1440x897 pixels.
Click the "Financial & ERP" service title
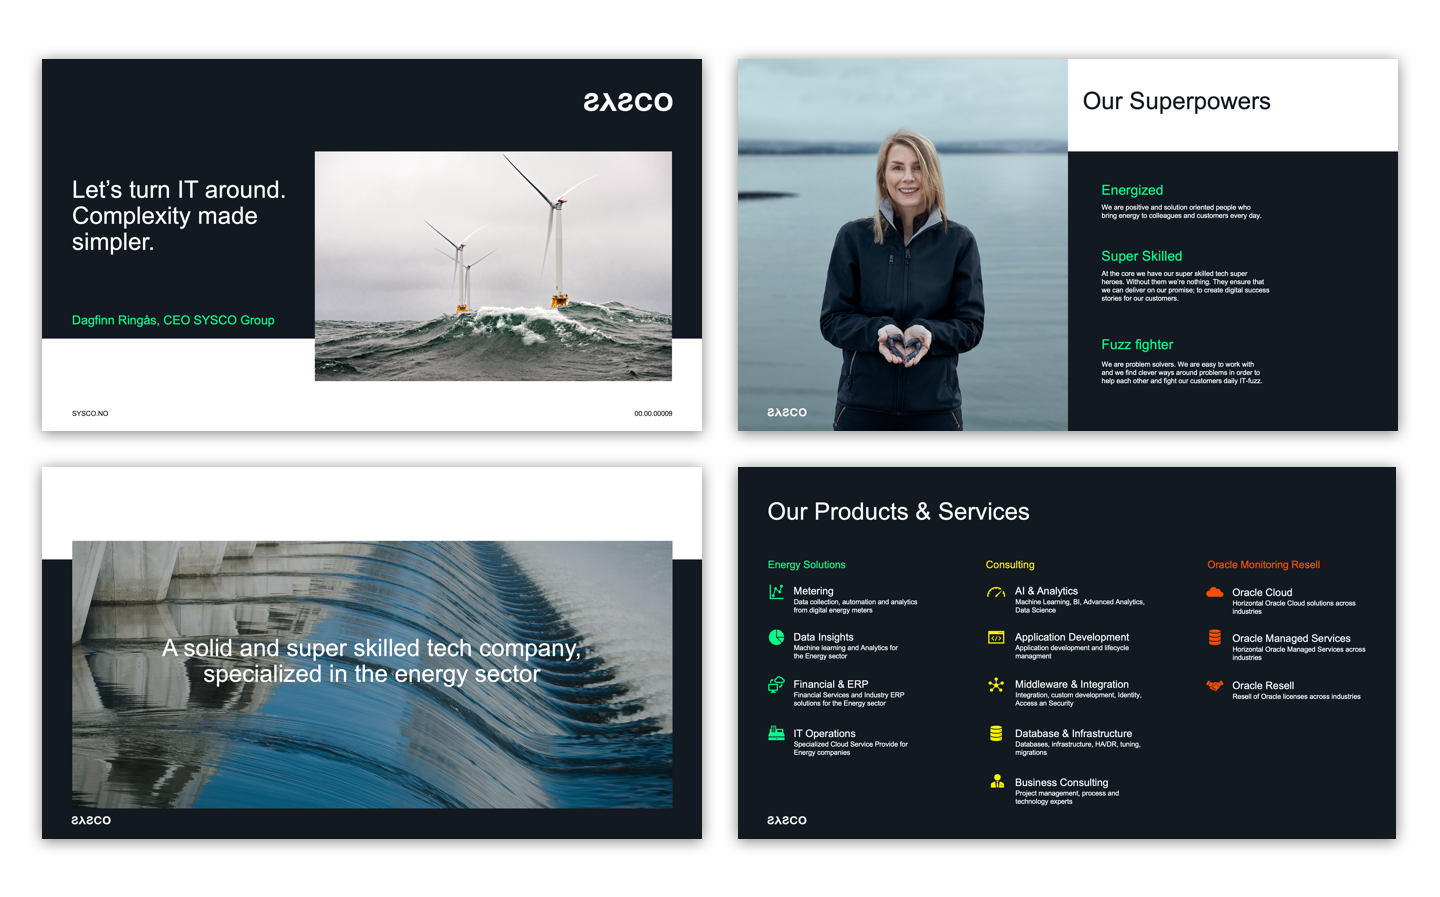[x=830, y=684]
